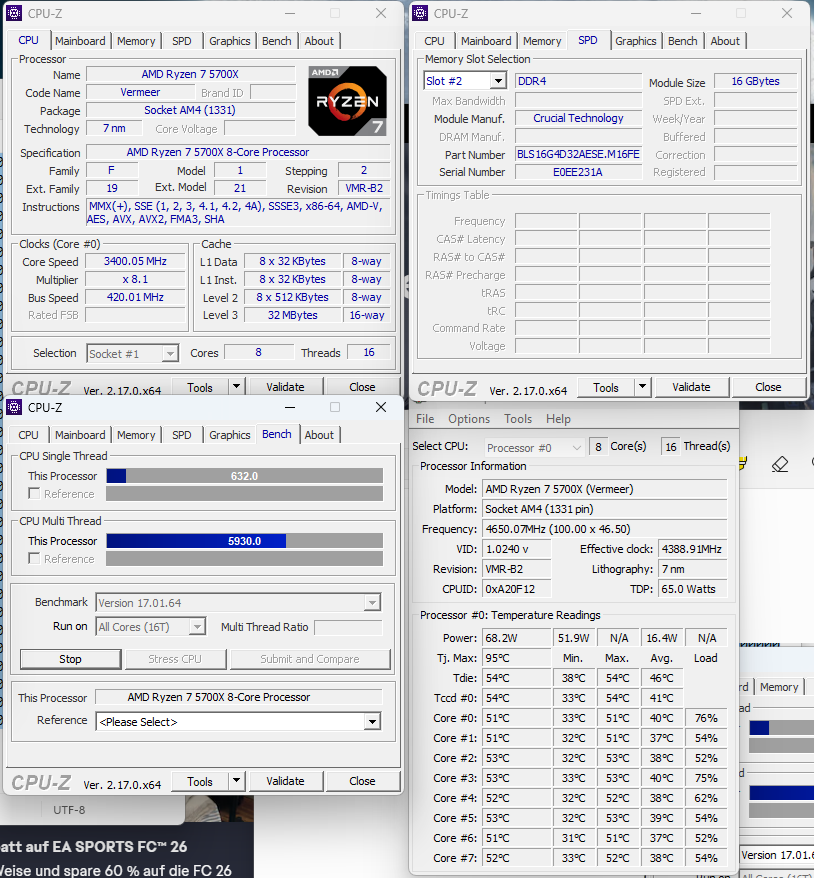815x879 pixels.
Task: Click Memory tab in window behind Core Temp
Action: pos(779,687)
